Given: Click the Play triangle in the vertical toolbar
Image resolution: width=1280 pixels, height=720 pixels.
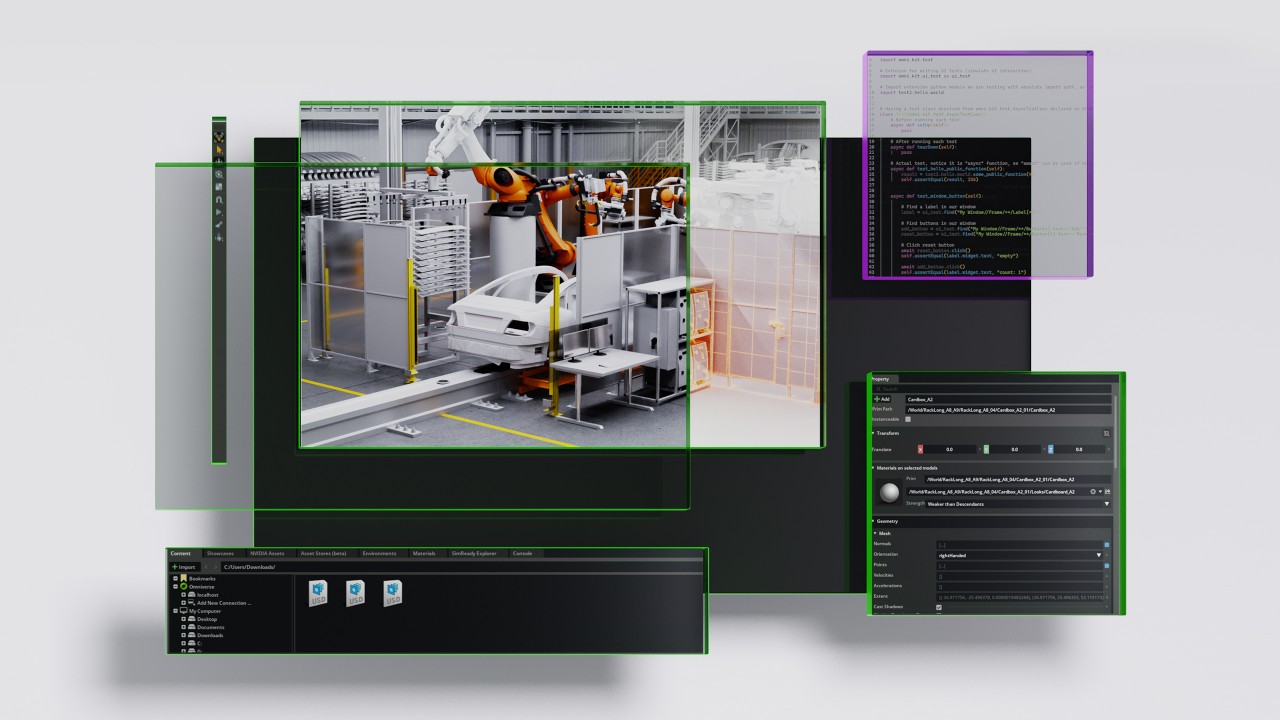Looking at the screenshot, I should pyautogui.click(x=219, y=212).
